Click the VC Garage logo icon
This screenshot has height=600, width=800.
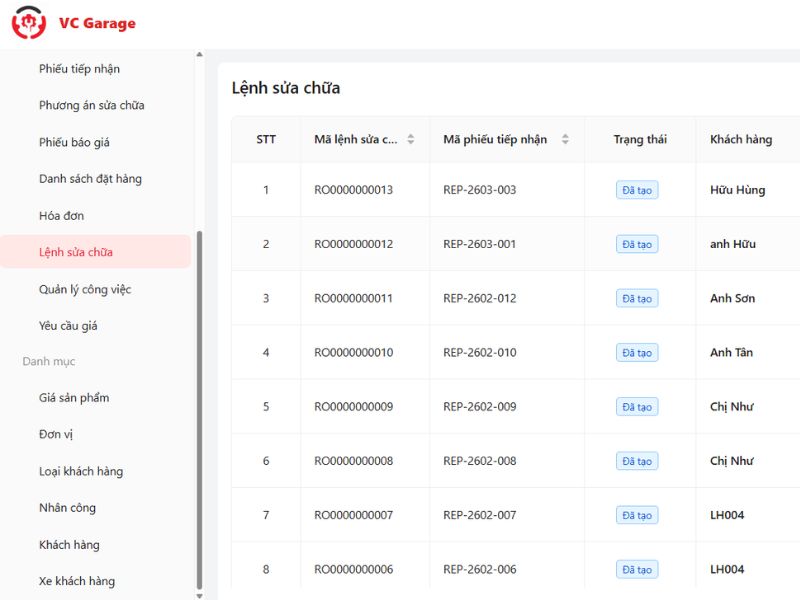[x=29, y=23]
